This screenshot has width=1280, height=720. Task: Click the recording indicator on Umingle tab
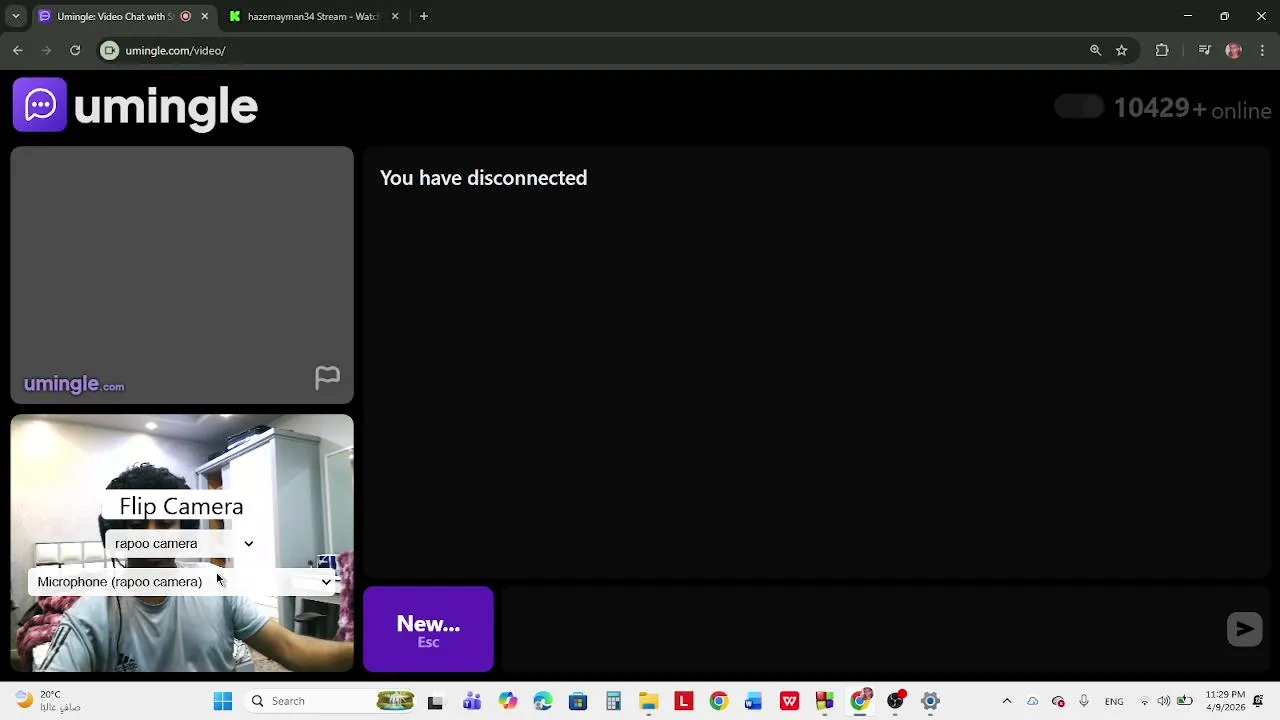coord(185,16)
